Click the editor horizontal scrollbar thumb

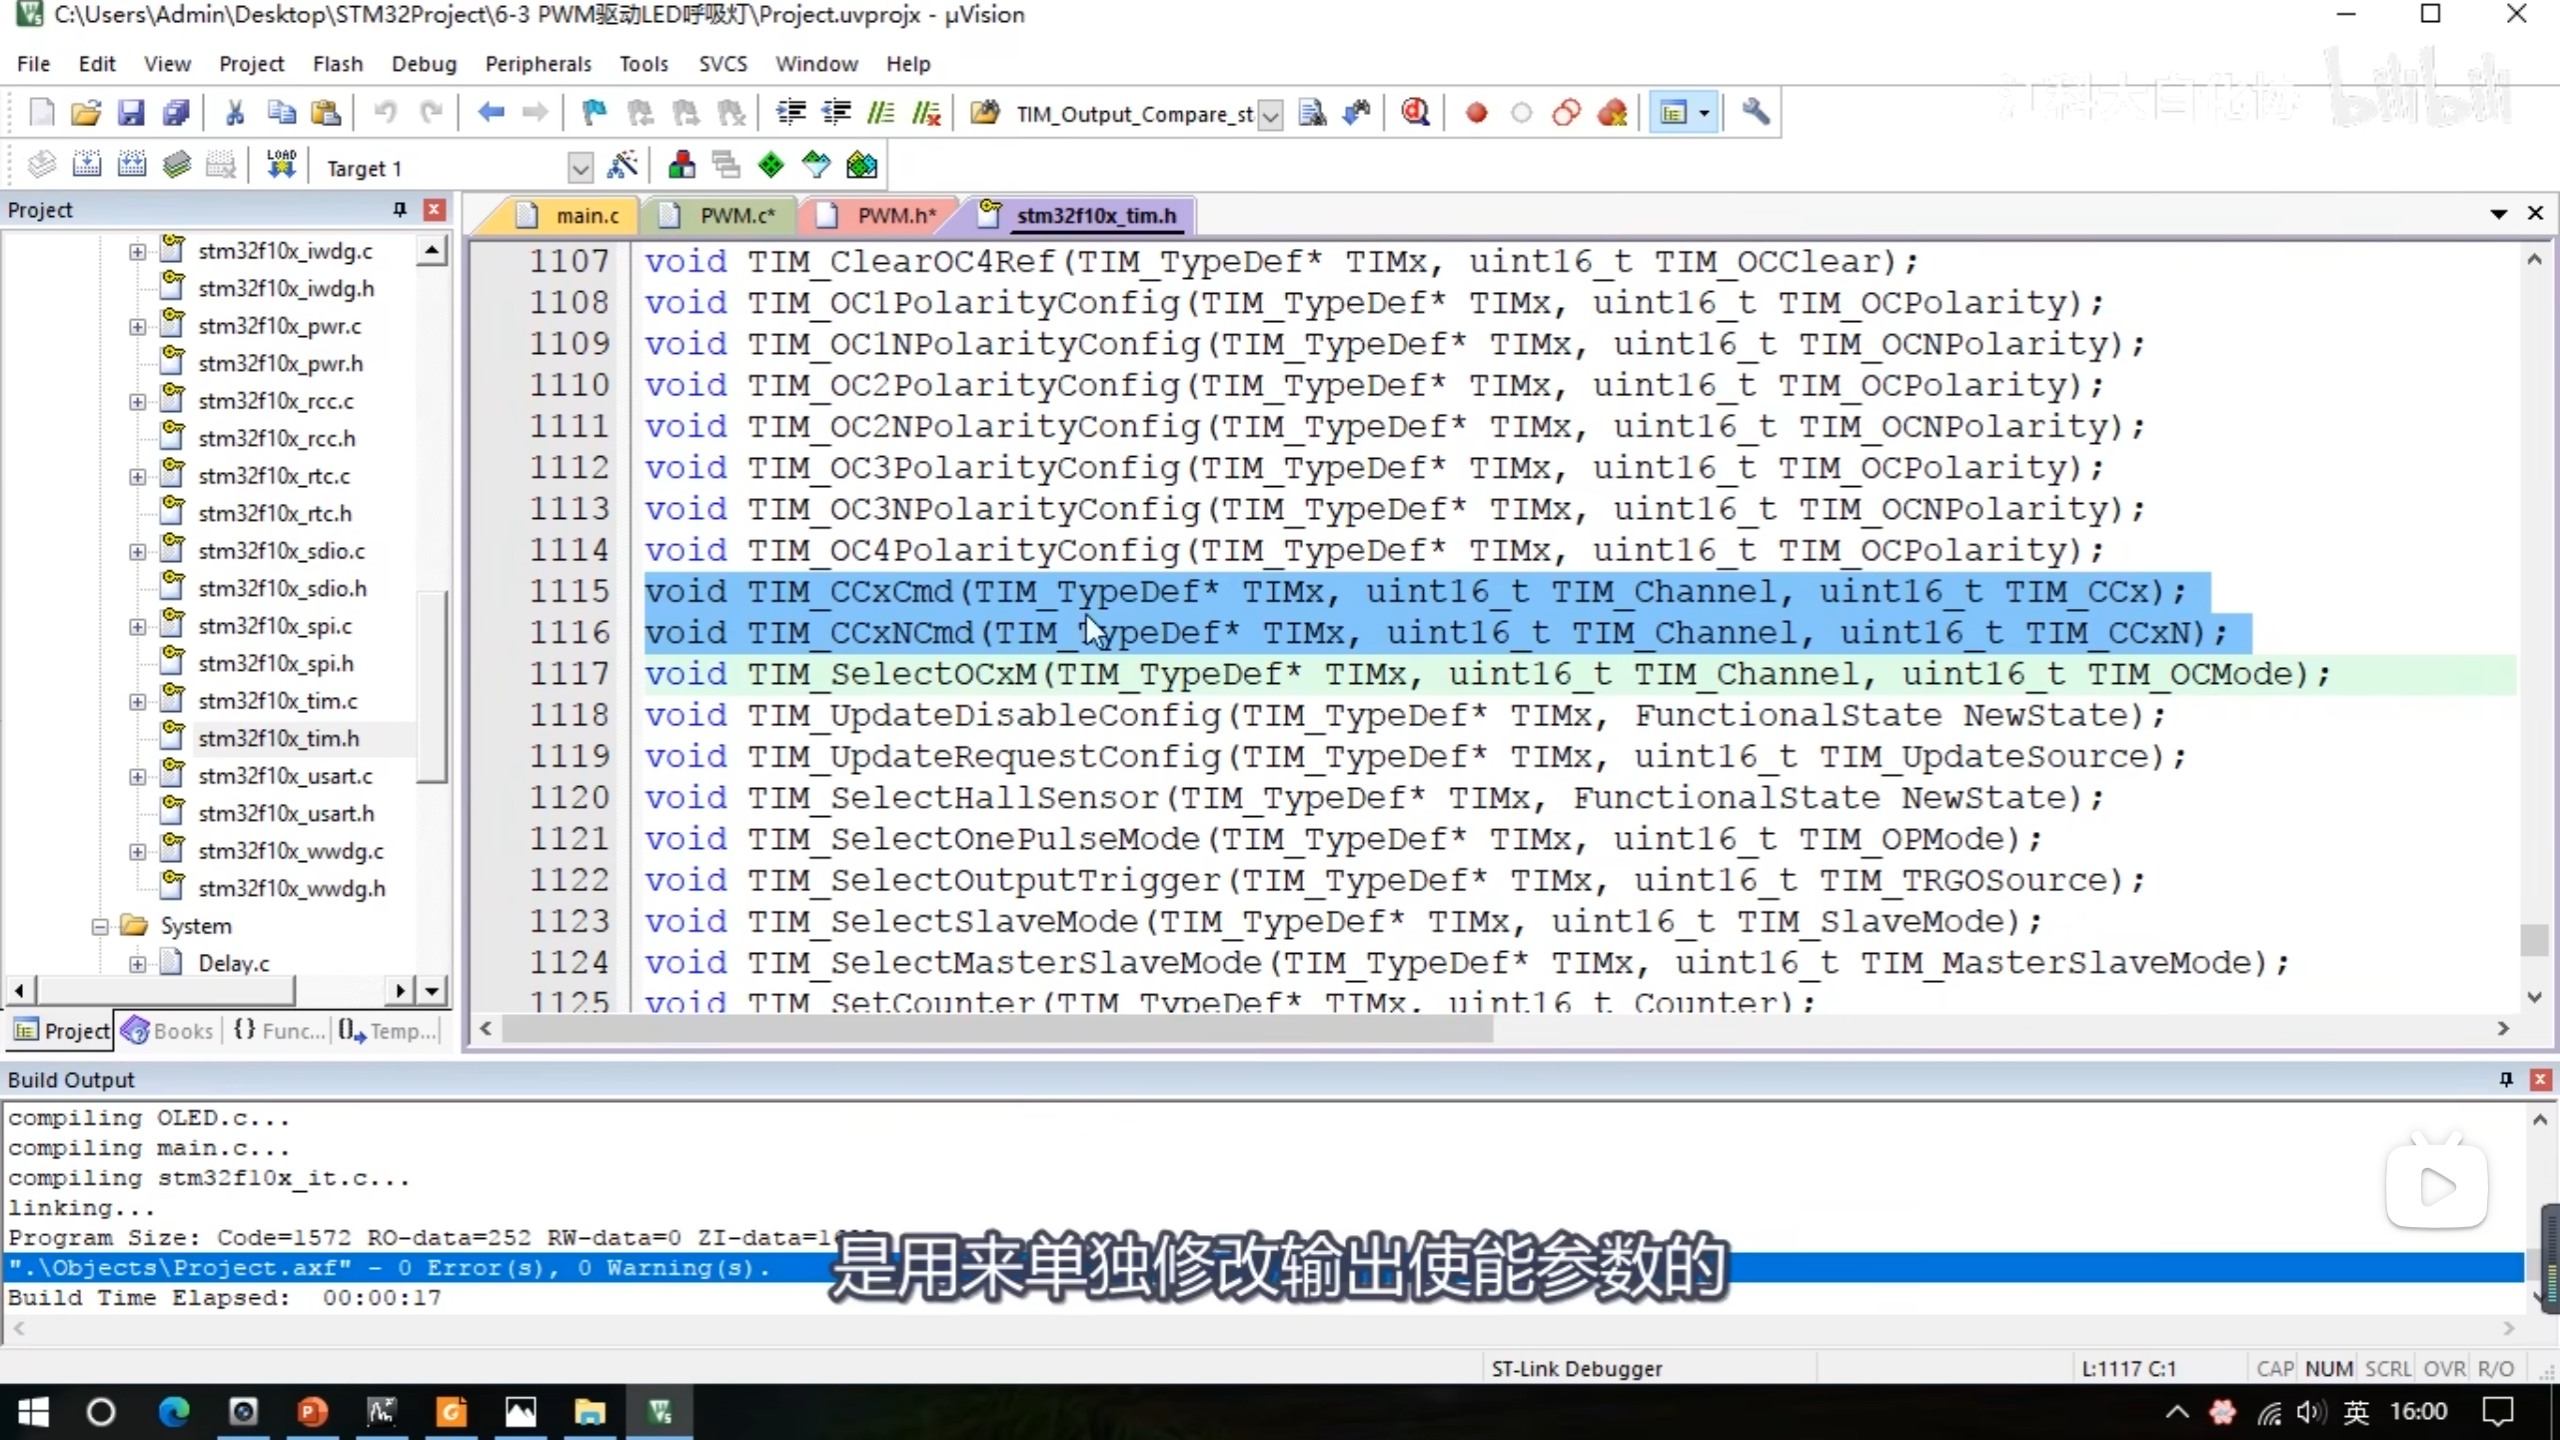tap(996, 1028)
